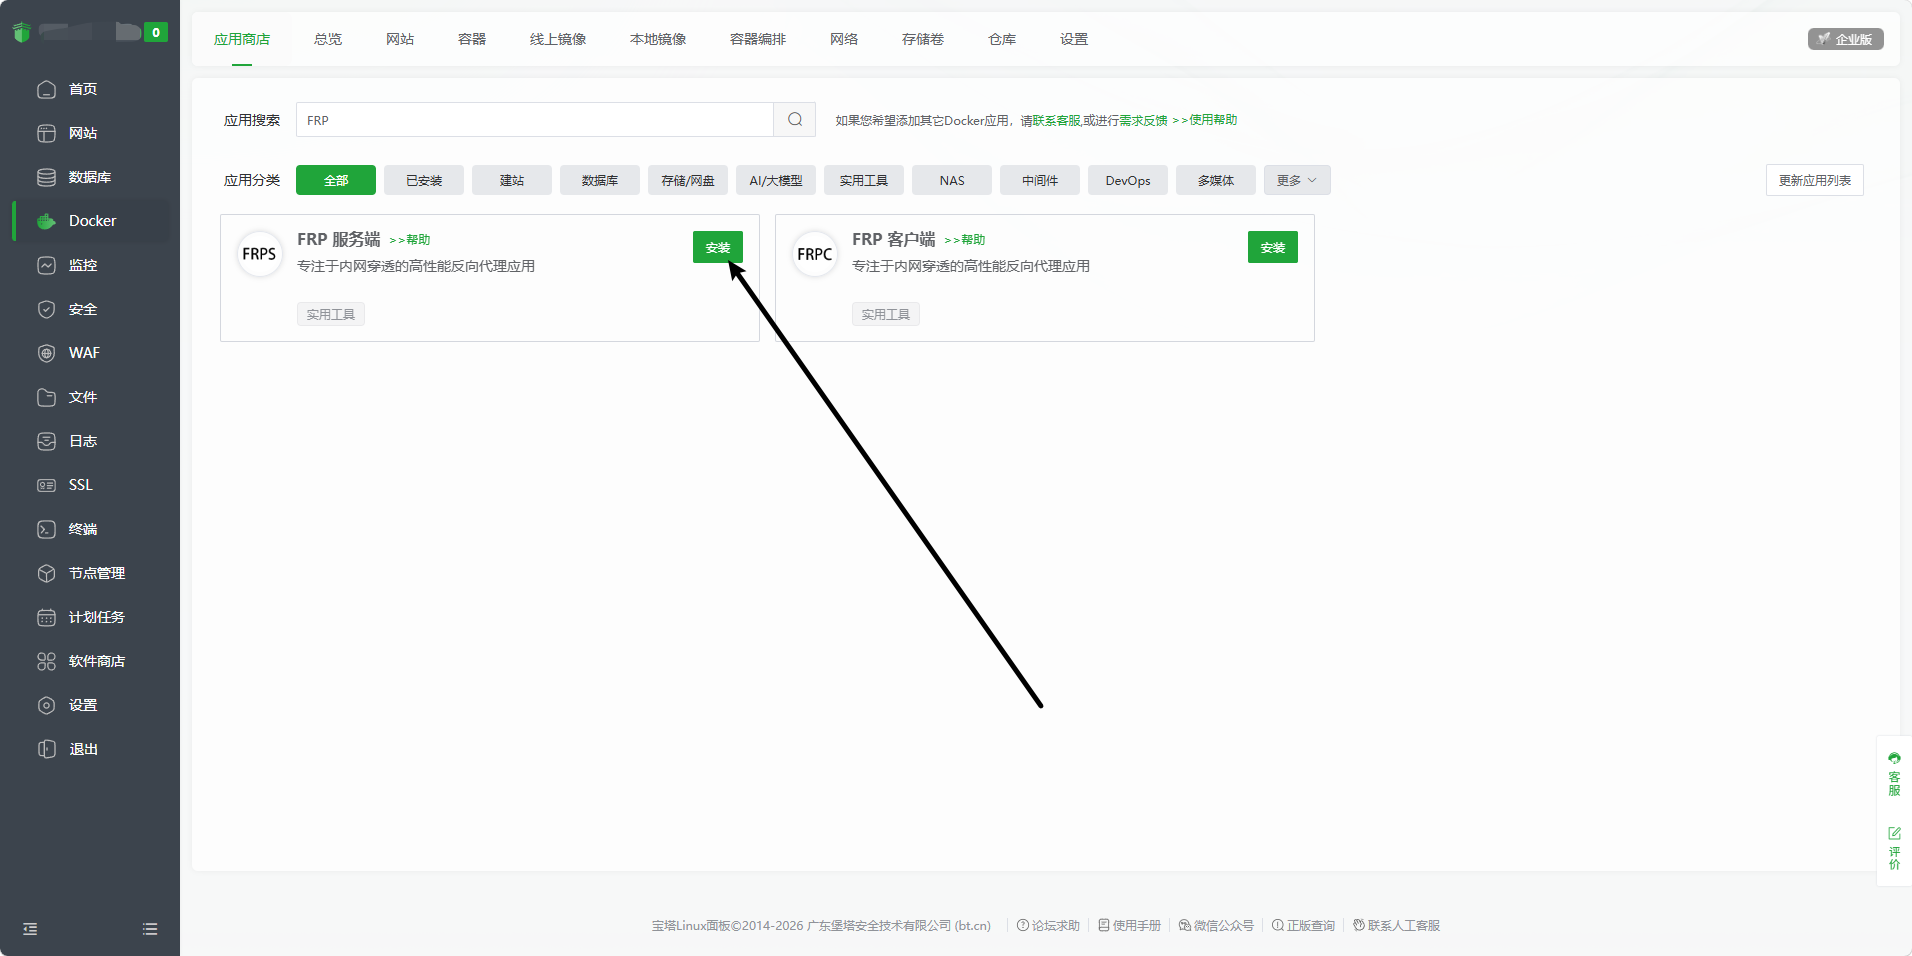The width and height of the screenshot is (1912, 956).
Task: Open 帮助 link for FRP 客户端
Action: [965, 240]
